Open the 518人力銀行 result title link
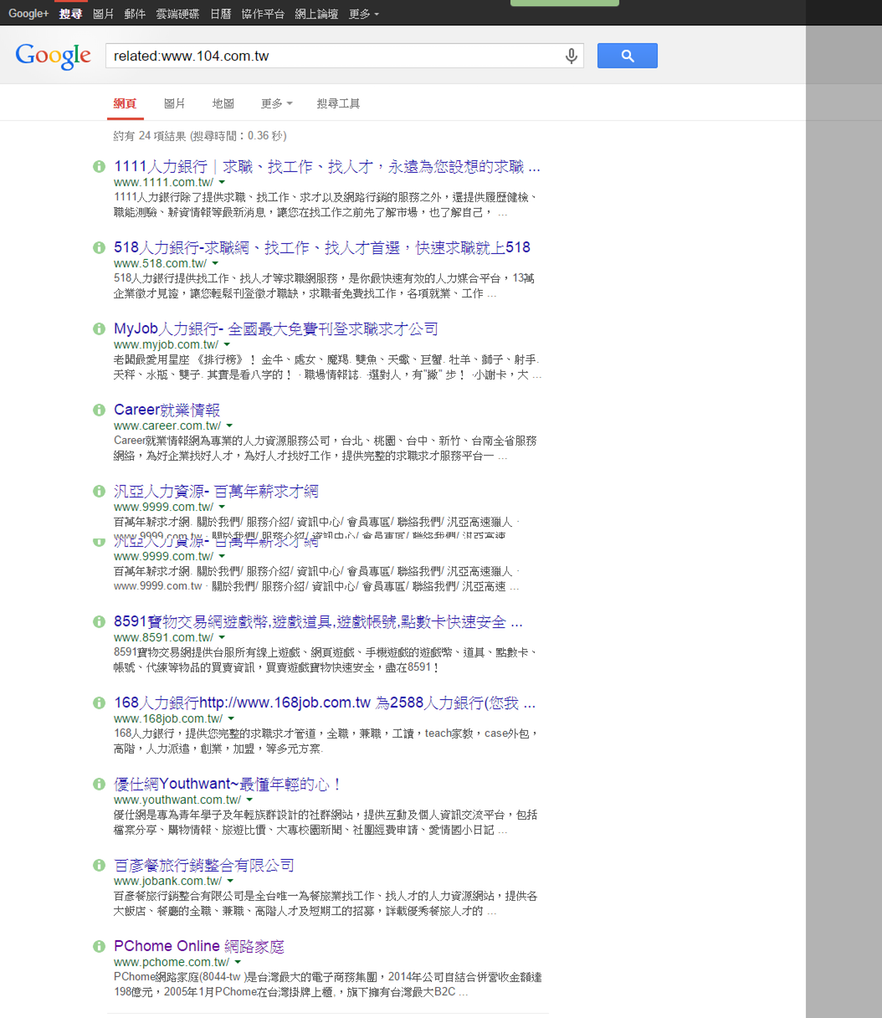Image resolution: width=882 pixels, height=1018 pixels. coord(322,248)
